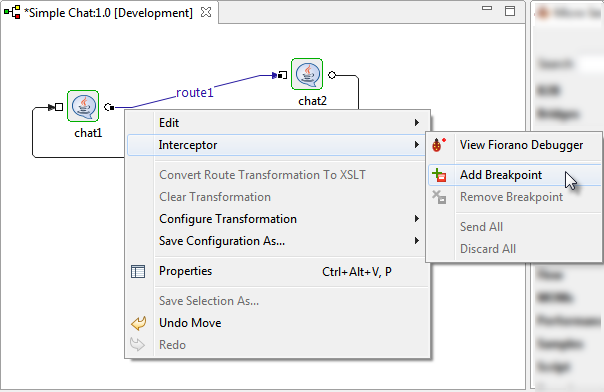Maximize the editor pane
604x392 pixels.
coord(510,11)
